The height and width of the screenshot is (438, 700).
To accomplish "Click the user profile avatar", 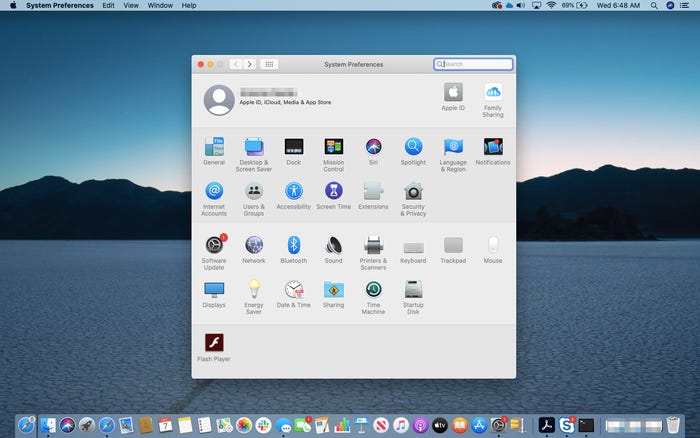I will click(x=219, y=100).
